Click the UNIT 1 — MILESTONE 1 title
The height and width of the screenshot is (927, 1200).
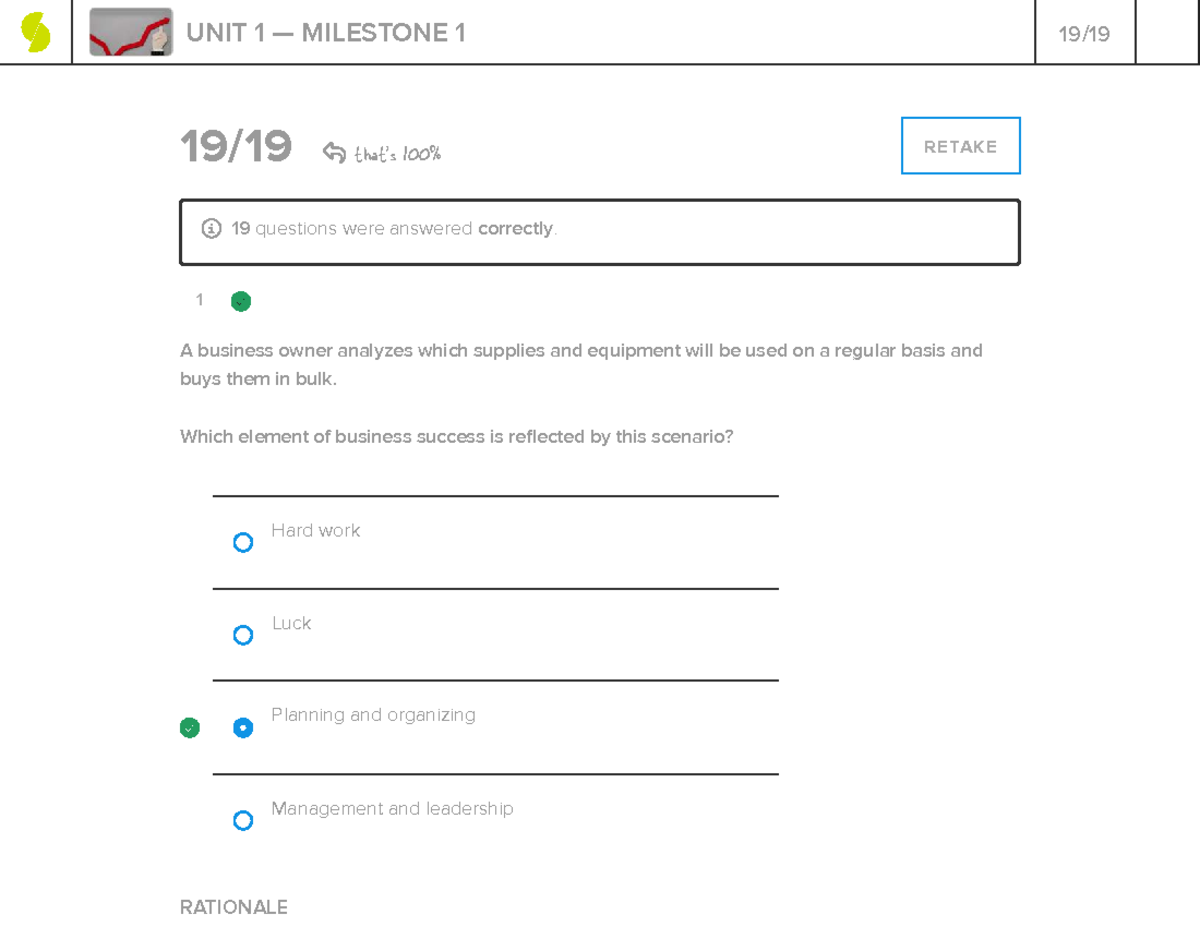pos(326,33)
